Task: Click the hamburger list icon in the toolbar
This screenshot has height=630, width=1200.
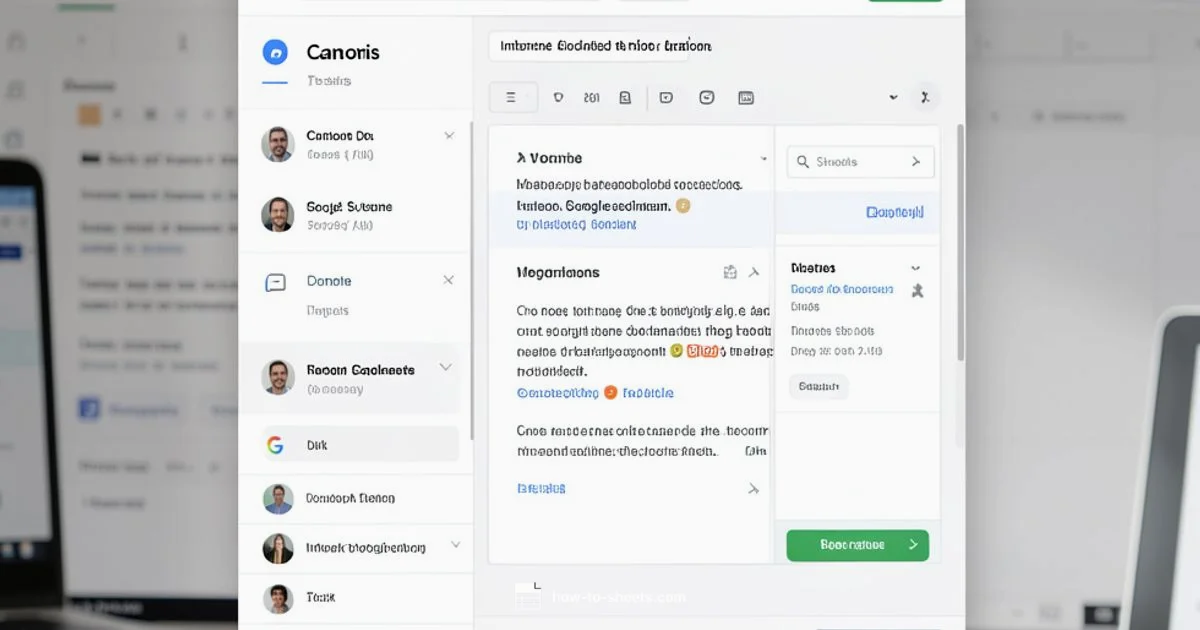Action: tap(511, 98)
